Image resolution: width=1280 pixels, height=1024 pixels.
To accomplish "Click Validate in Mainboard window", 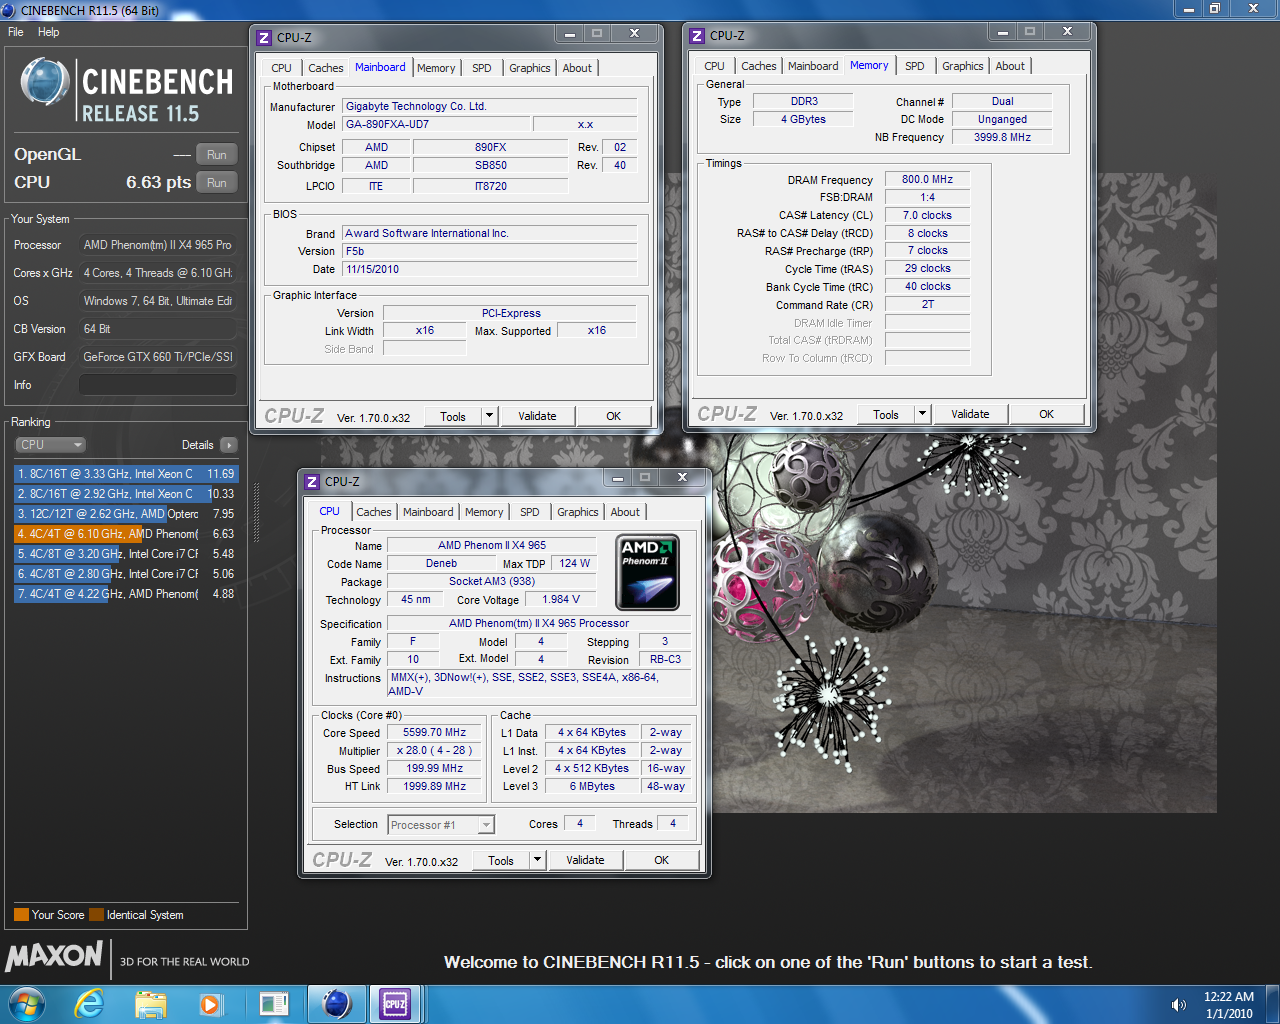I will pyautogui.click(x=537, y=416).
